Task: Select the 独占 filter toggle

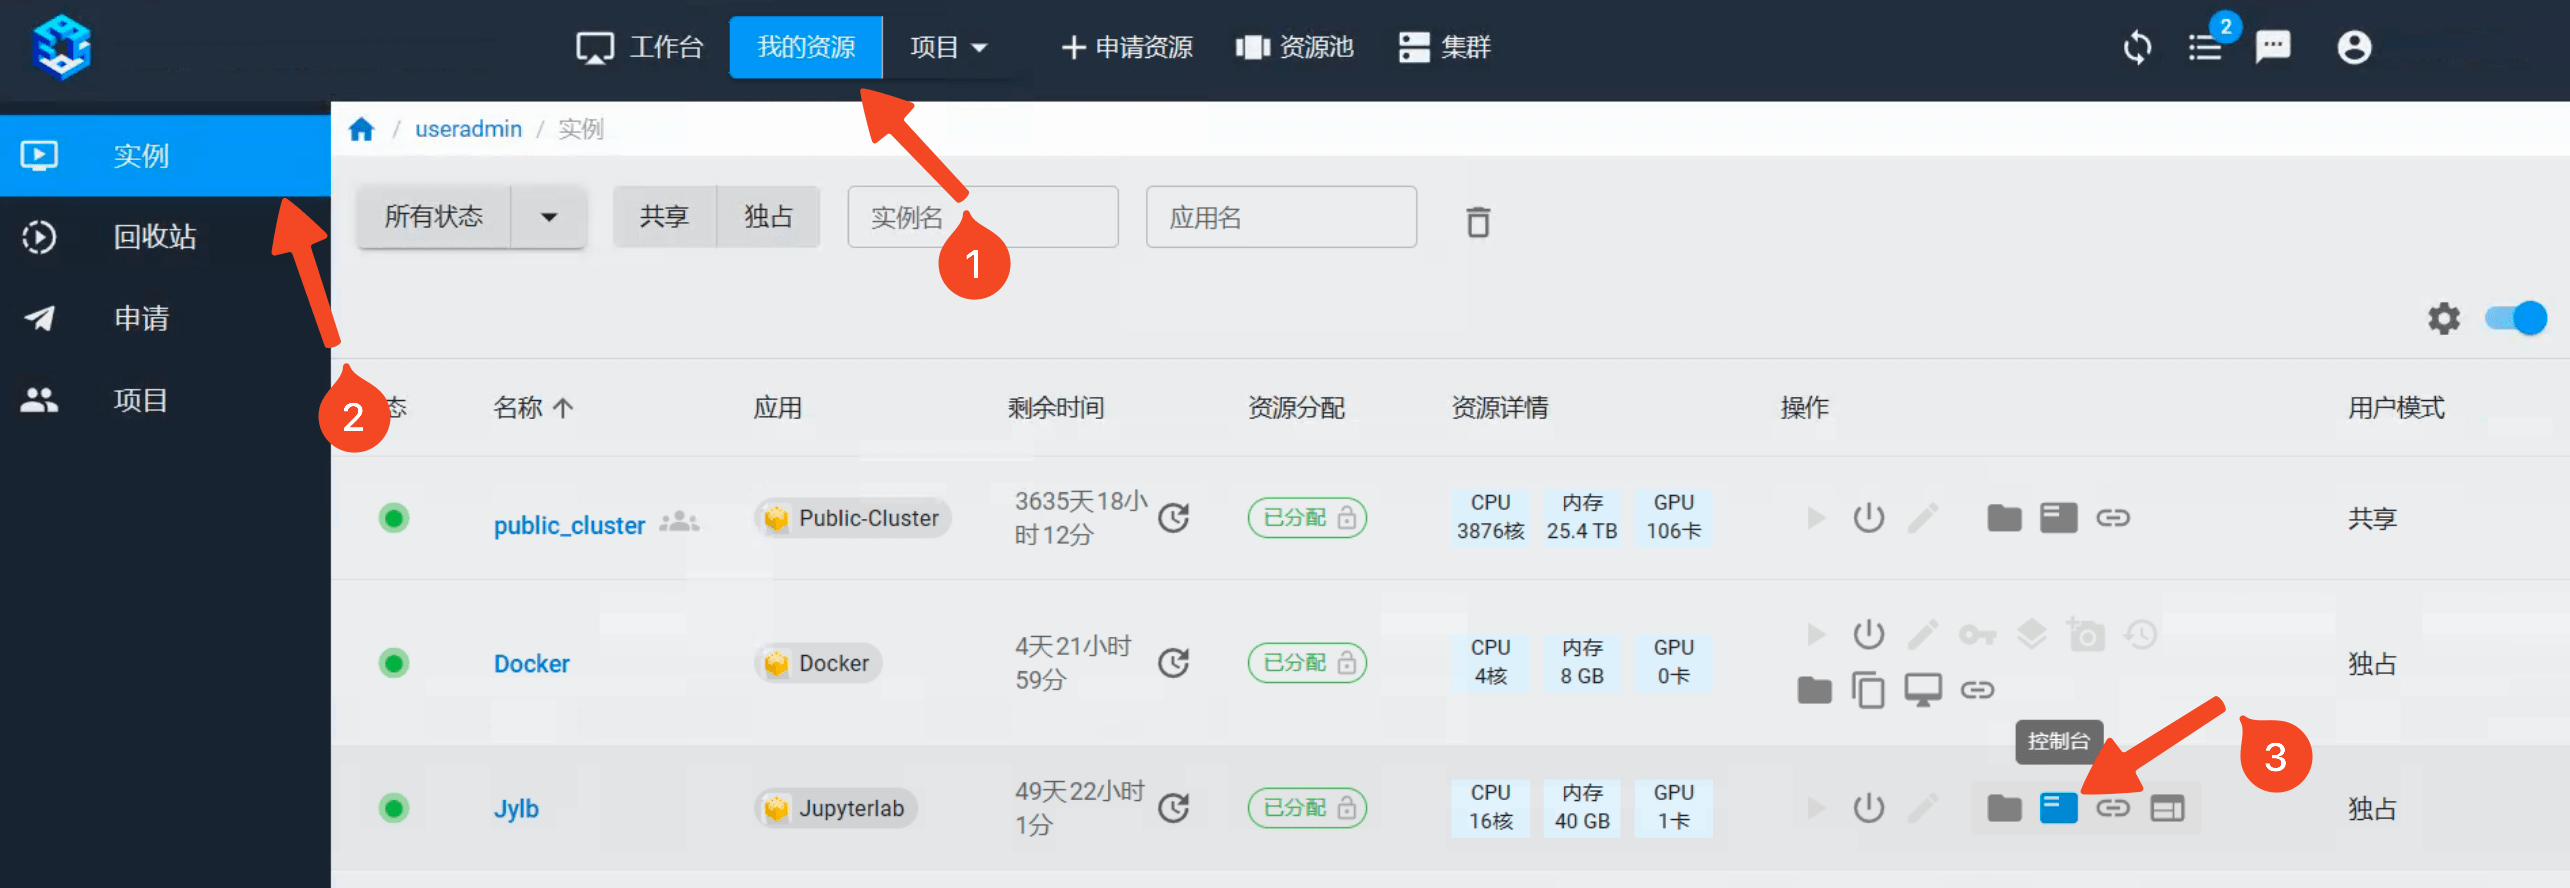Action: click(768, 216)
